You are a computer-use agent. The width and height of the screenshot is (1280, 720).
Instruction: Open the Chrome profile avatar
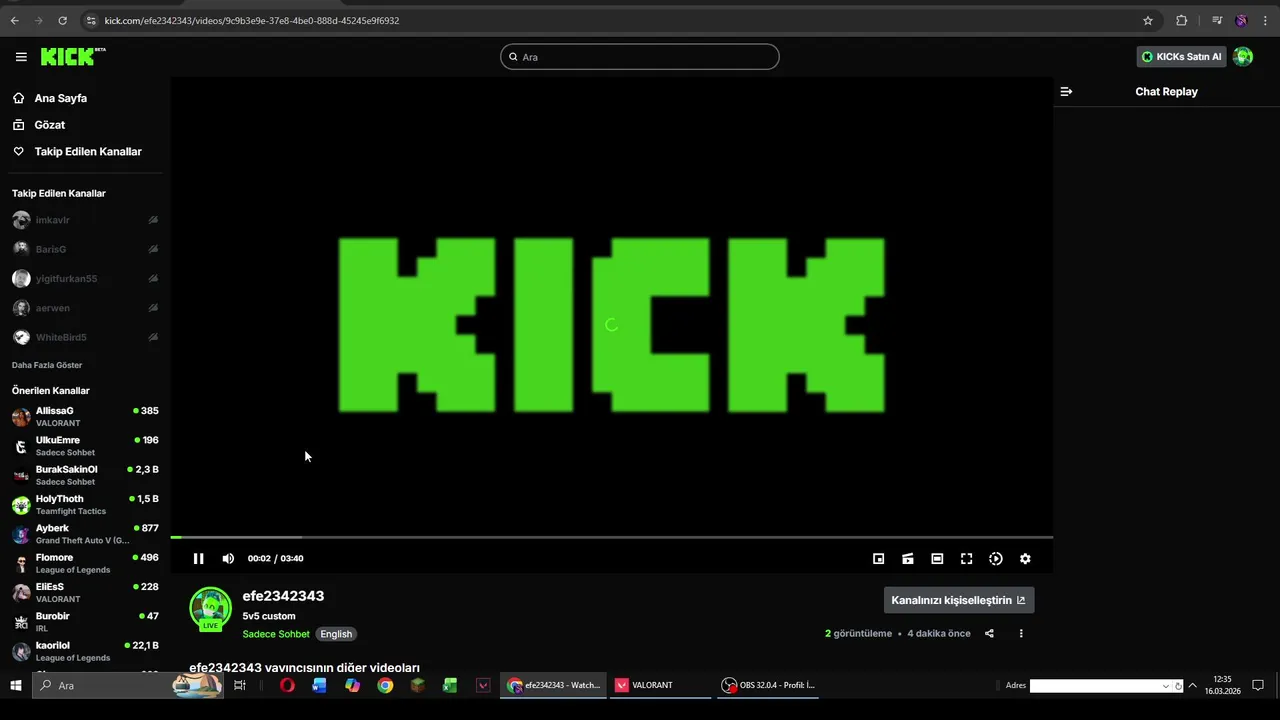click(x=1241, y=20)
